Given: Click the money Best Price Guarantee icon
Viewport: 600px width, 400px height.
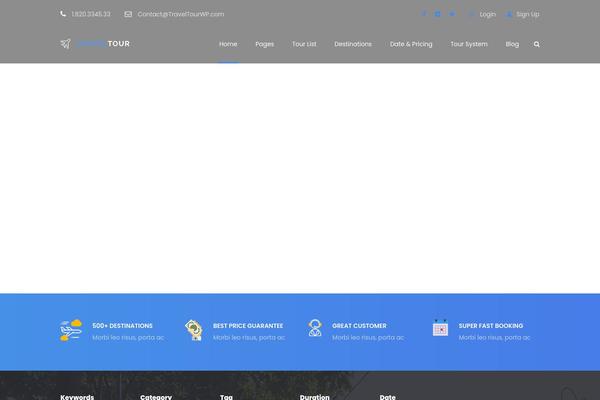Looking at the screenshot, I should [194, 330].
